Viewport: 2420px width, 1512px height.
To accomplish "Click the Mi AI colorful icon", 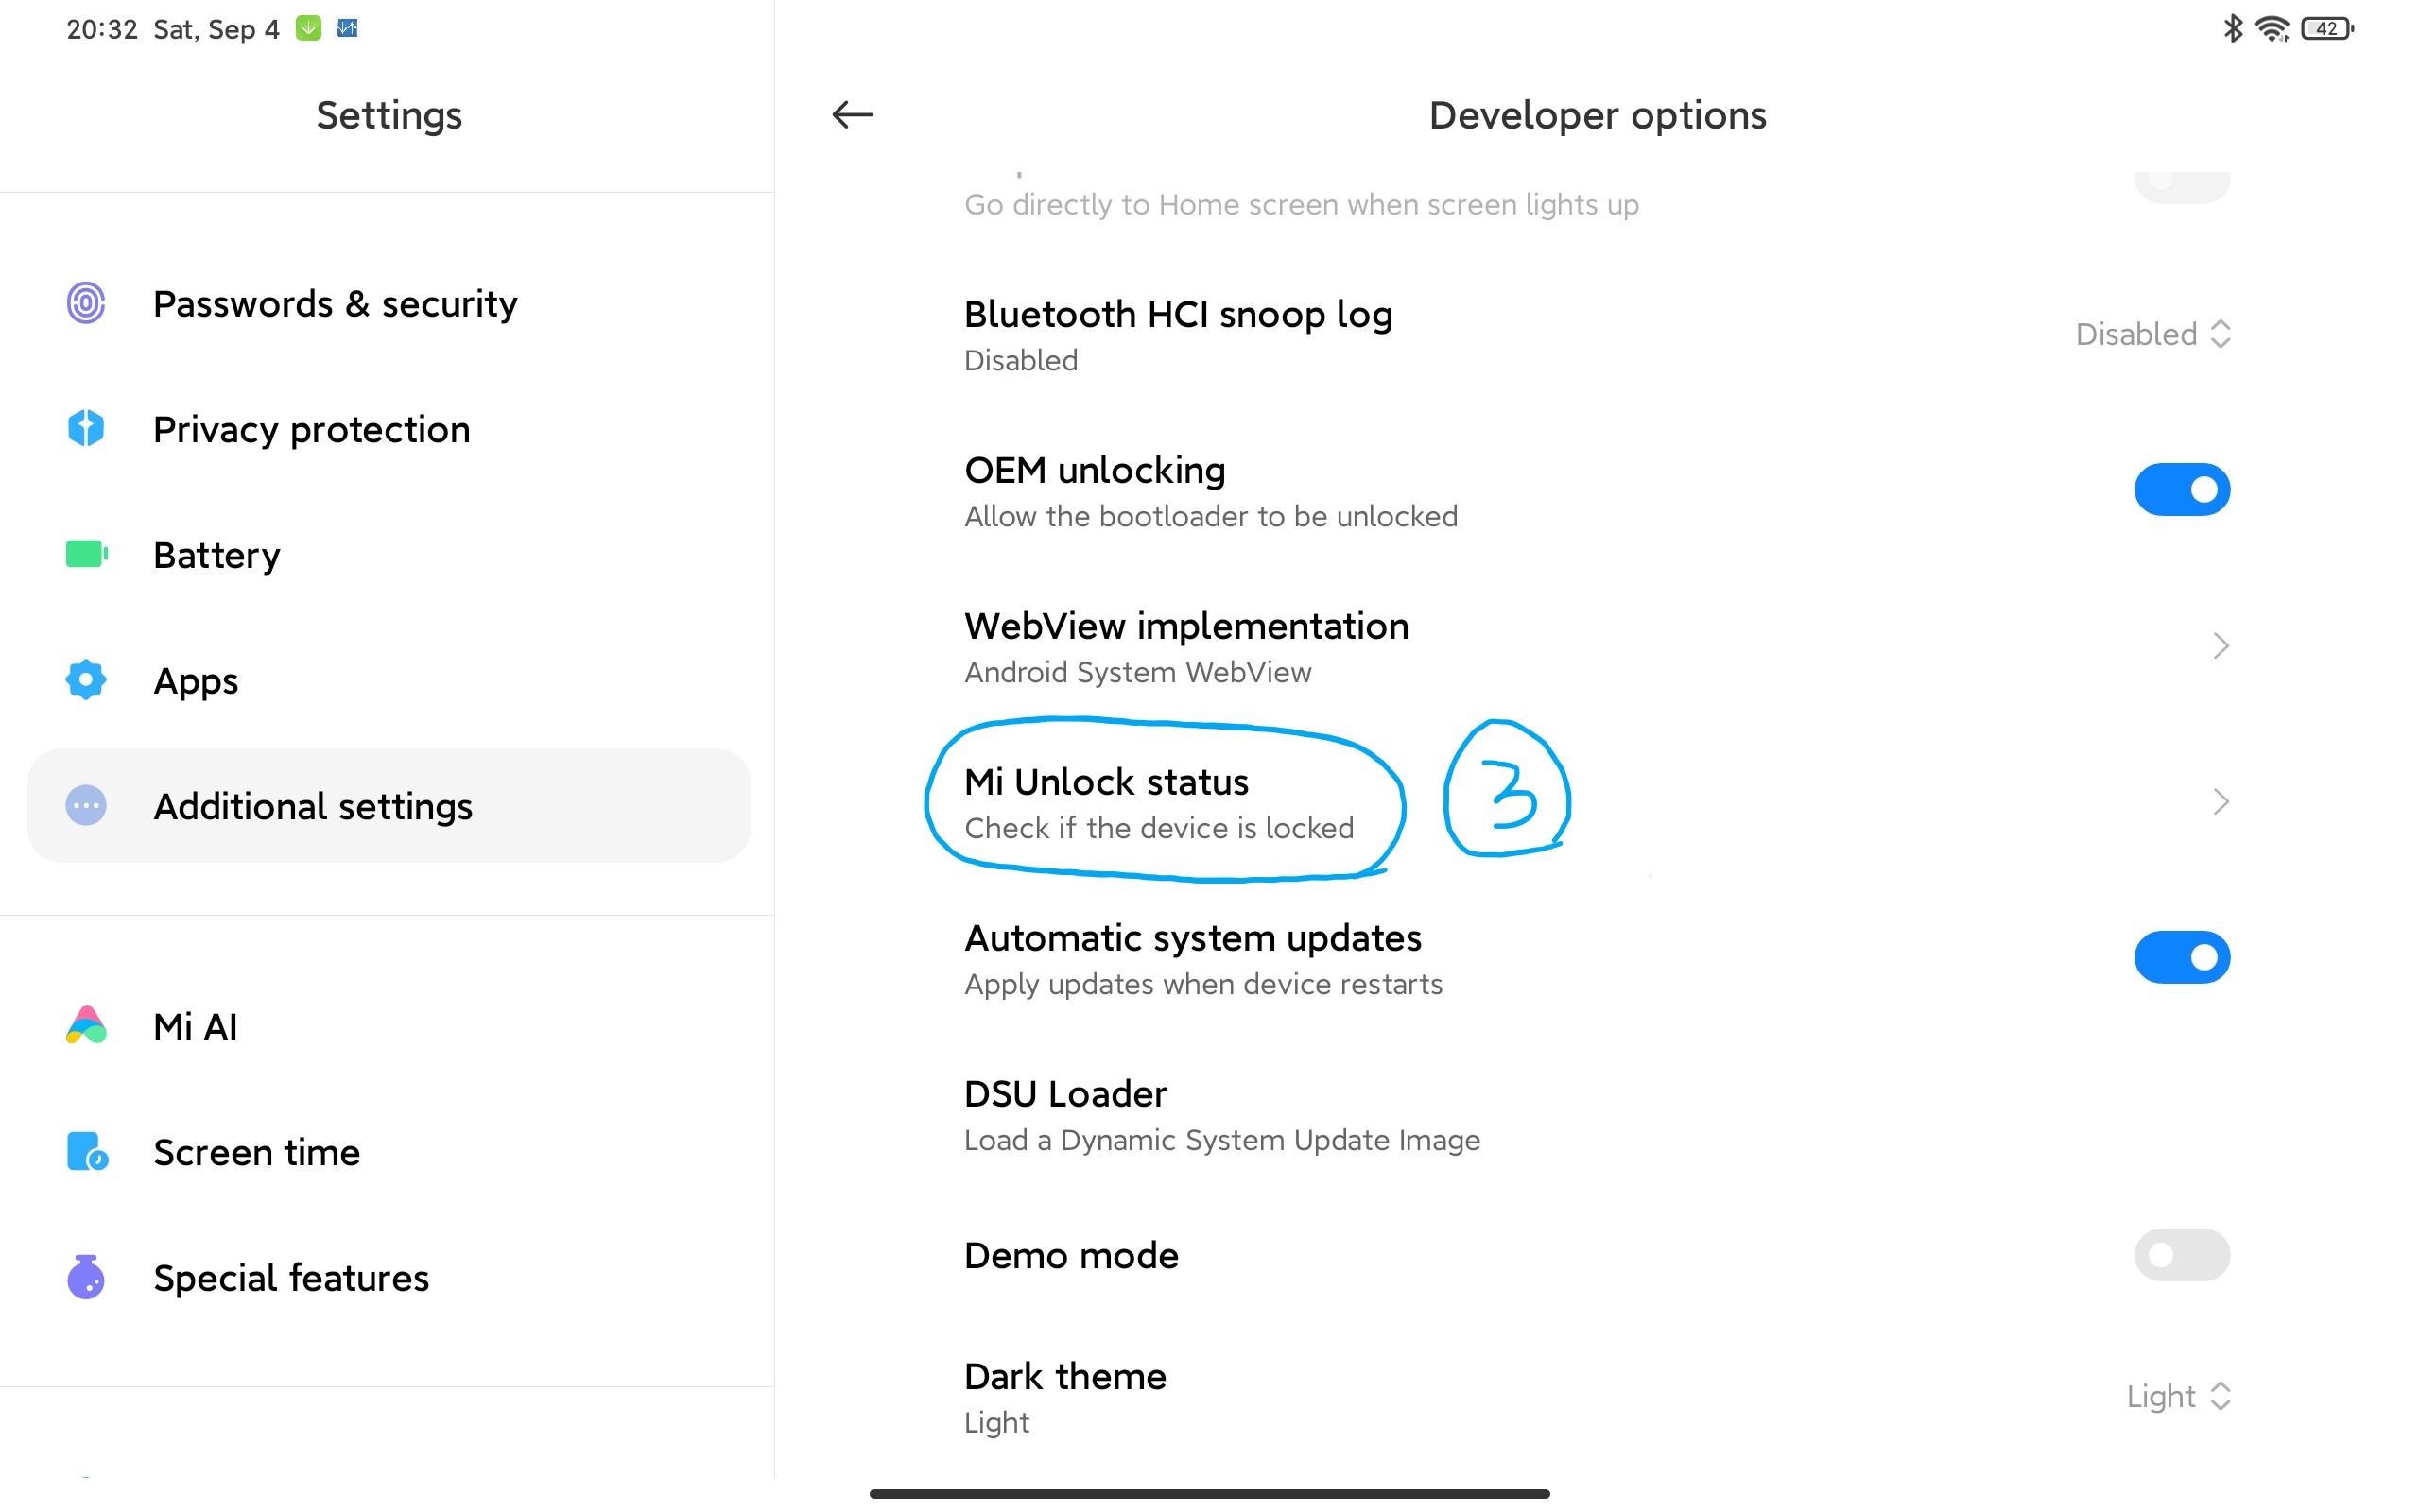I will 86,1026.
